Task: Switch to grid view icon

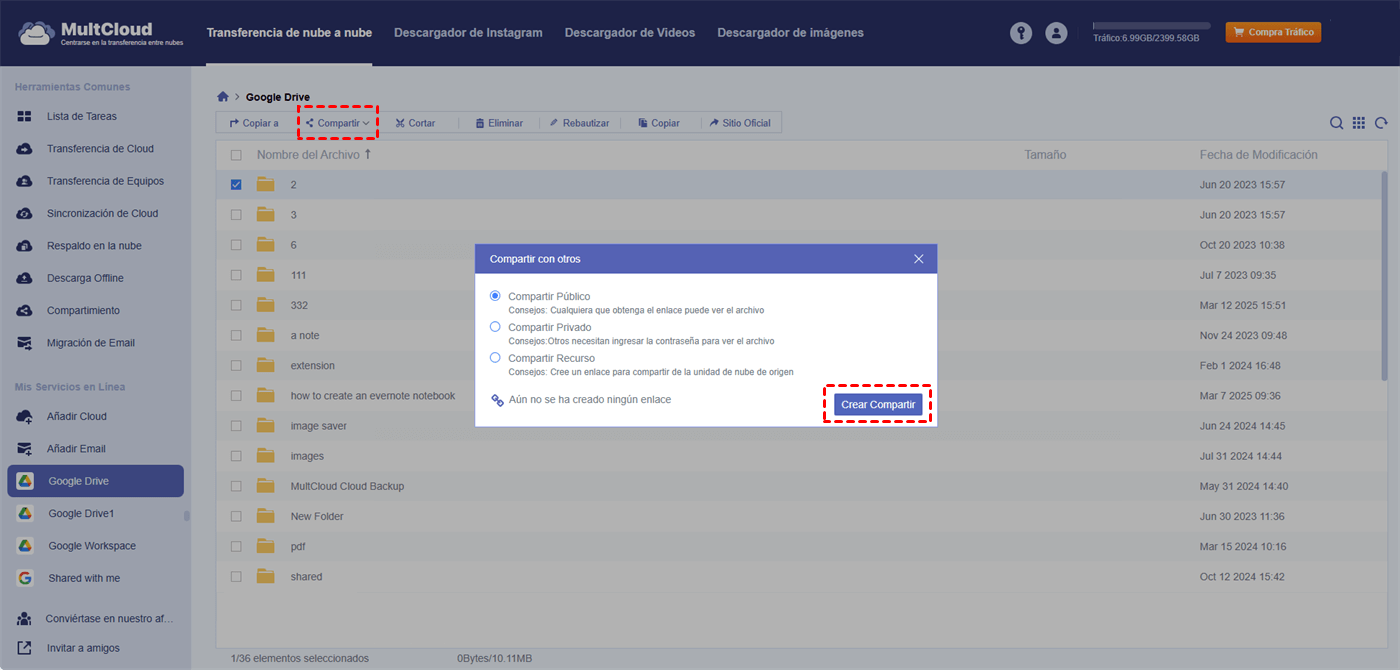Action: tap(1359, 123)
